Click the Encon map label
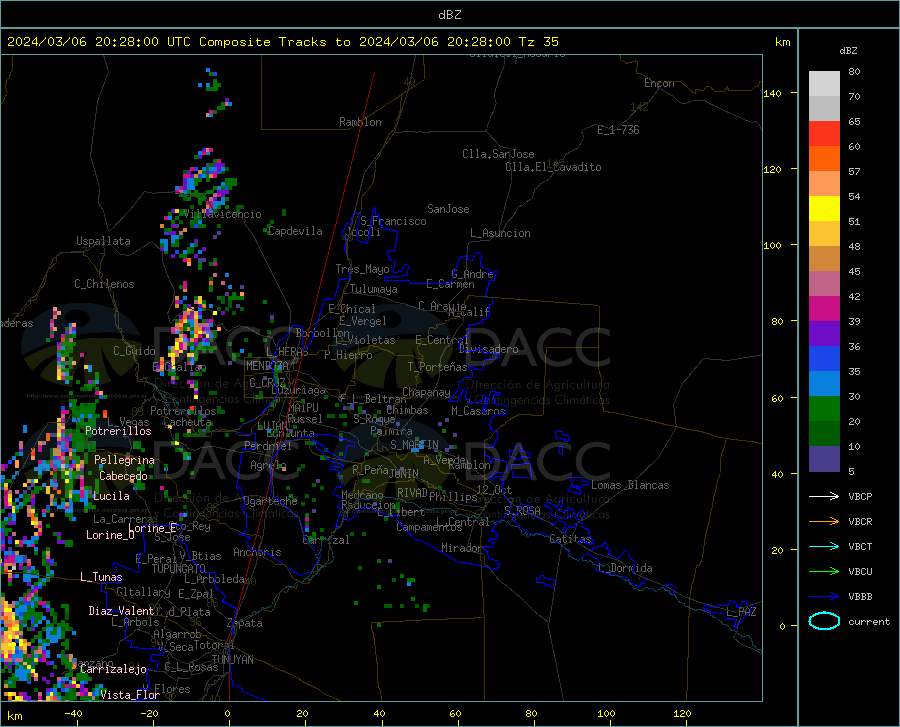 pos(659,83)
